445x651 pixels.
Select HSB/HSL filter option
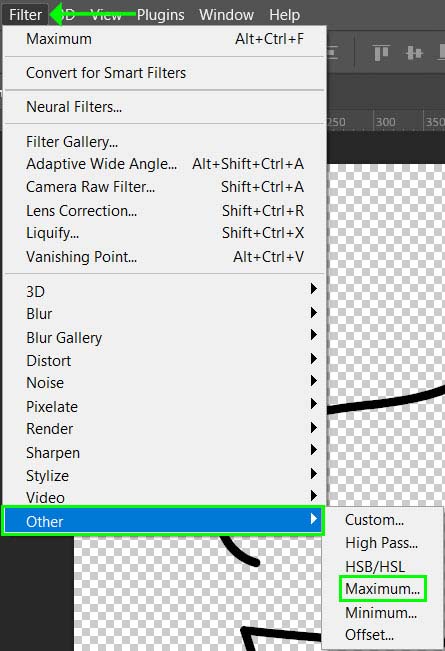(x=375, y=566)
